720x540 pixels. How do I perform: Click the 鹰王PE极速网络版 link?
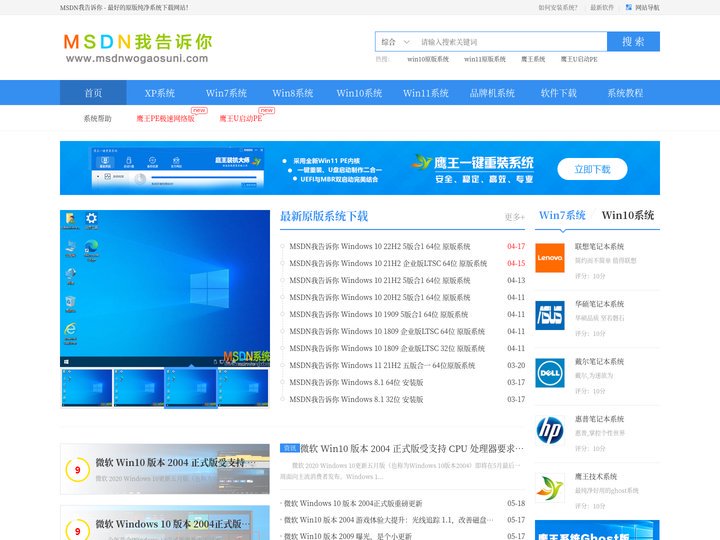click(165, 118)
